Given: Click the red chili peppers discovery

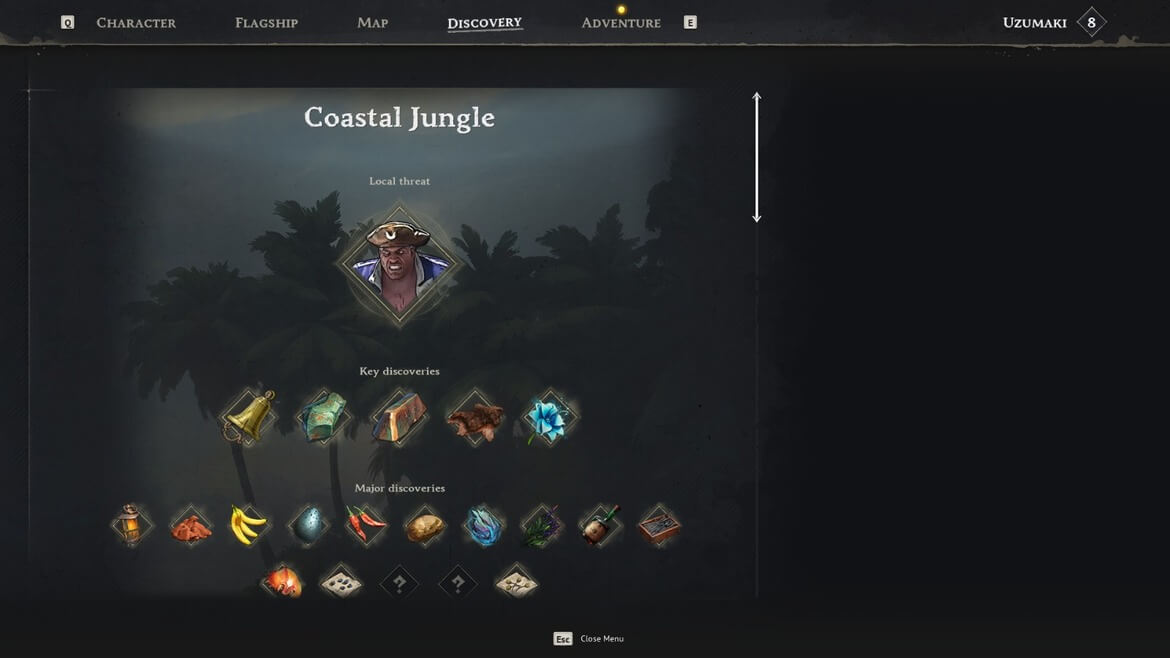Looking at the screenshot, I should point(366,525).
